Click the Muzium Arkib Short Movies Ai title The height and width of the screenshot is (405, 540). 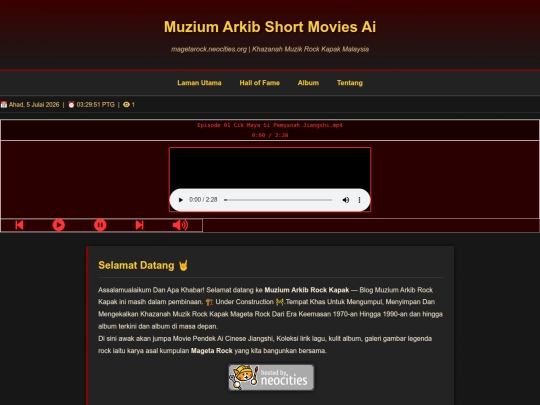(270, 27)
